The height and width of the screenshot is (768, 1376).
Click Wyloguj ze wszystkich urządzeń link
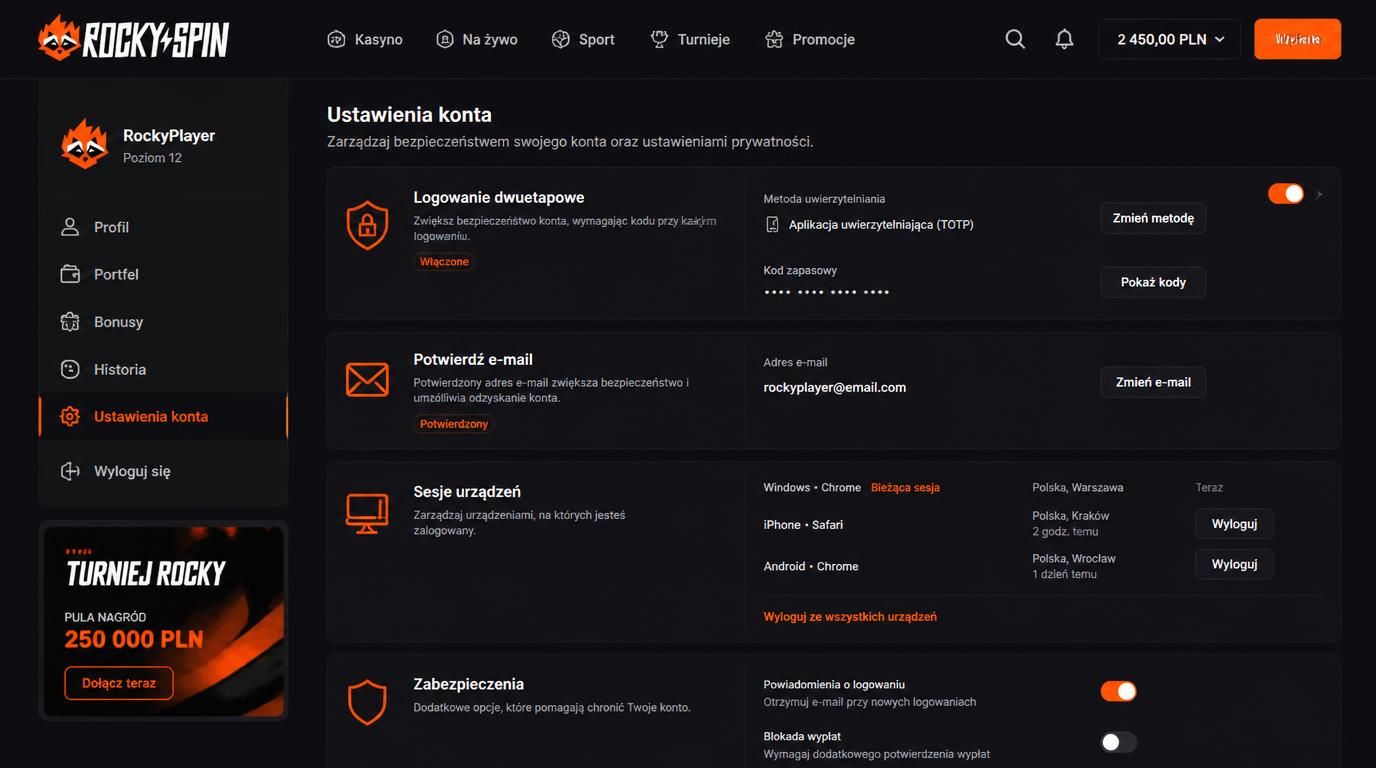850,617
